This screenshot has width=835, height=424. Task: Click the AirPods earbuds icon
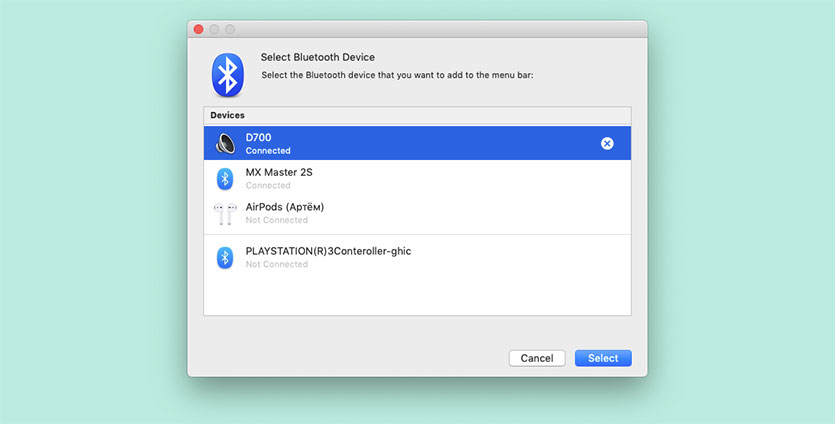click(x=225, y=214)
